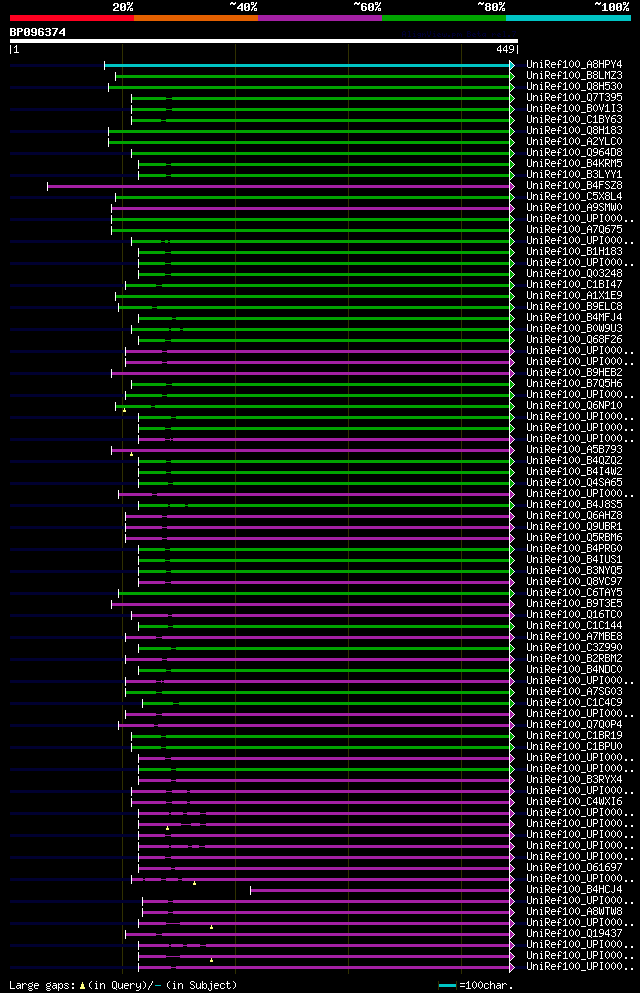Select hit label UniRef100_B4PRG0
This screenshot has width=640, height=993.
click(x=574, y=548)
